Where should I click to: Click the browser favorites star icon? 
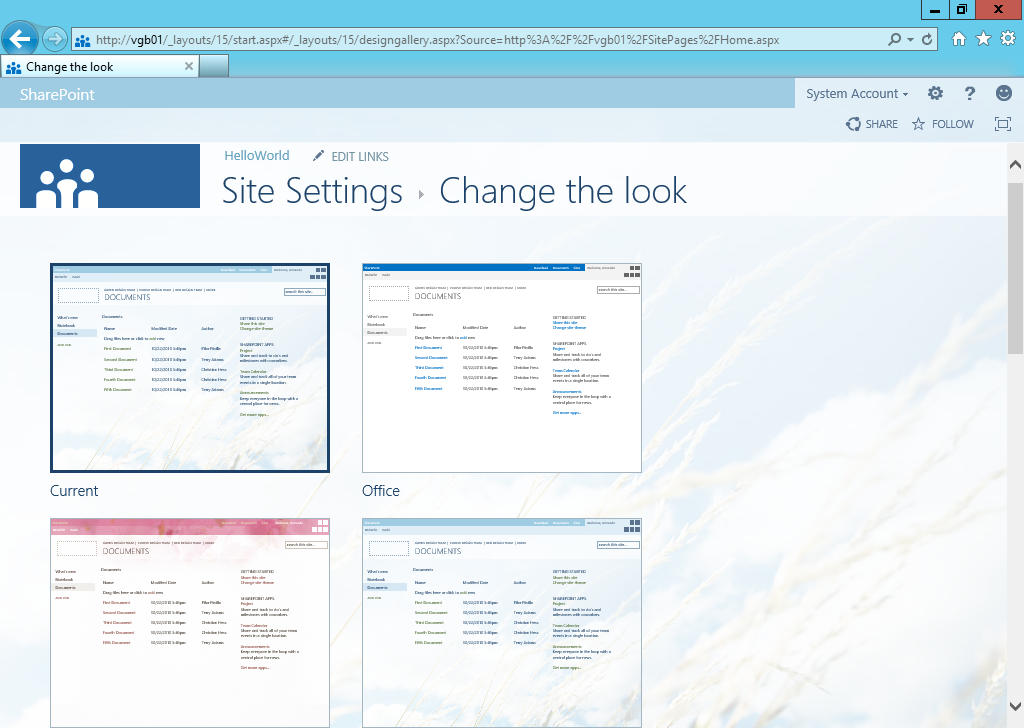(x=983, y=39)
